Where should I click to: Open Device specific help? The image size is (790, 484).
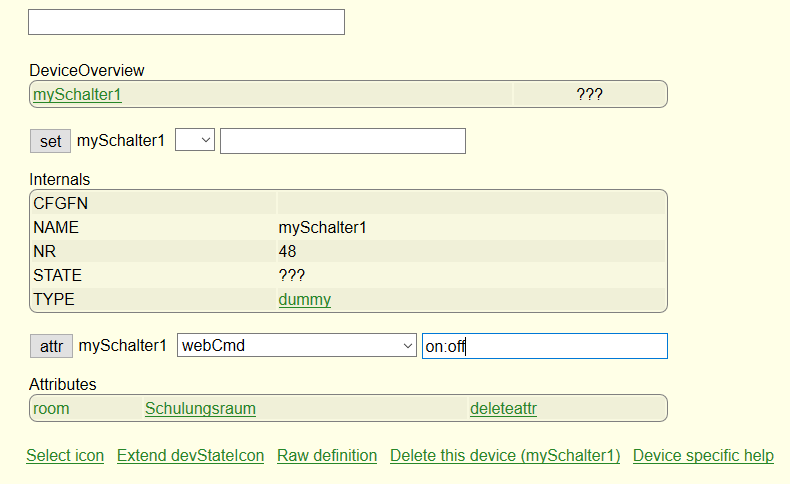[x=703, y=455]
